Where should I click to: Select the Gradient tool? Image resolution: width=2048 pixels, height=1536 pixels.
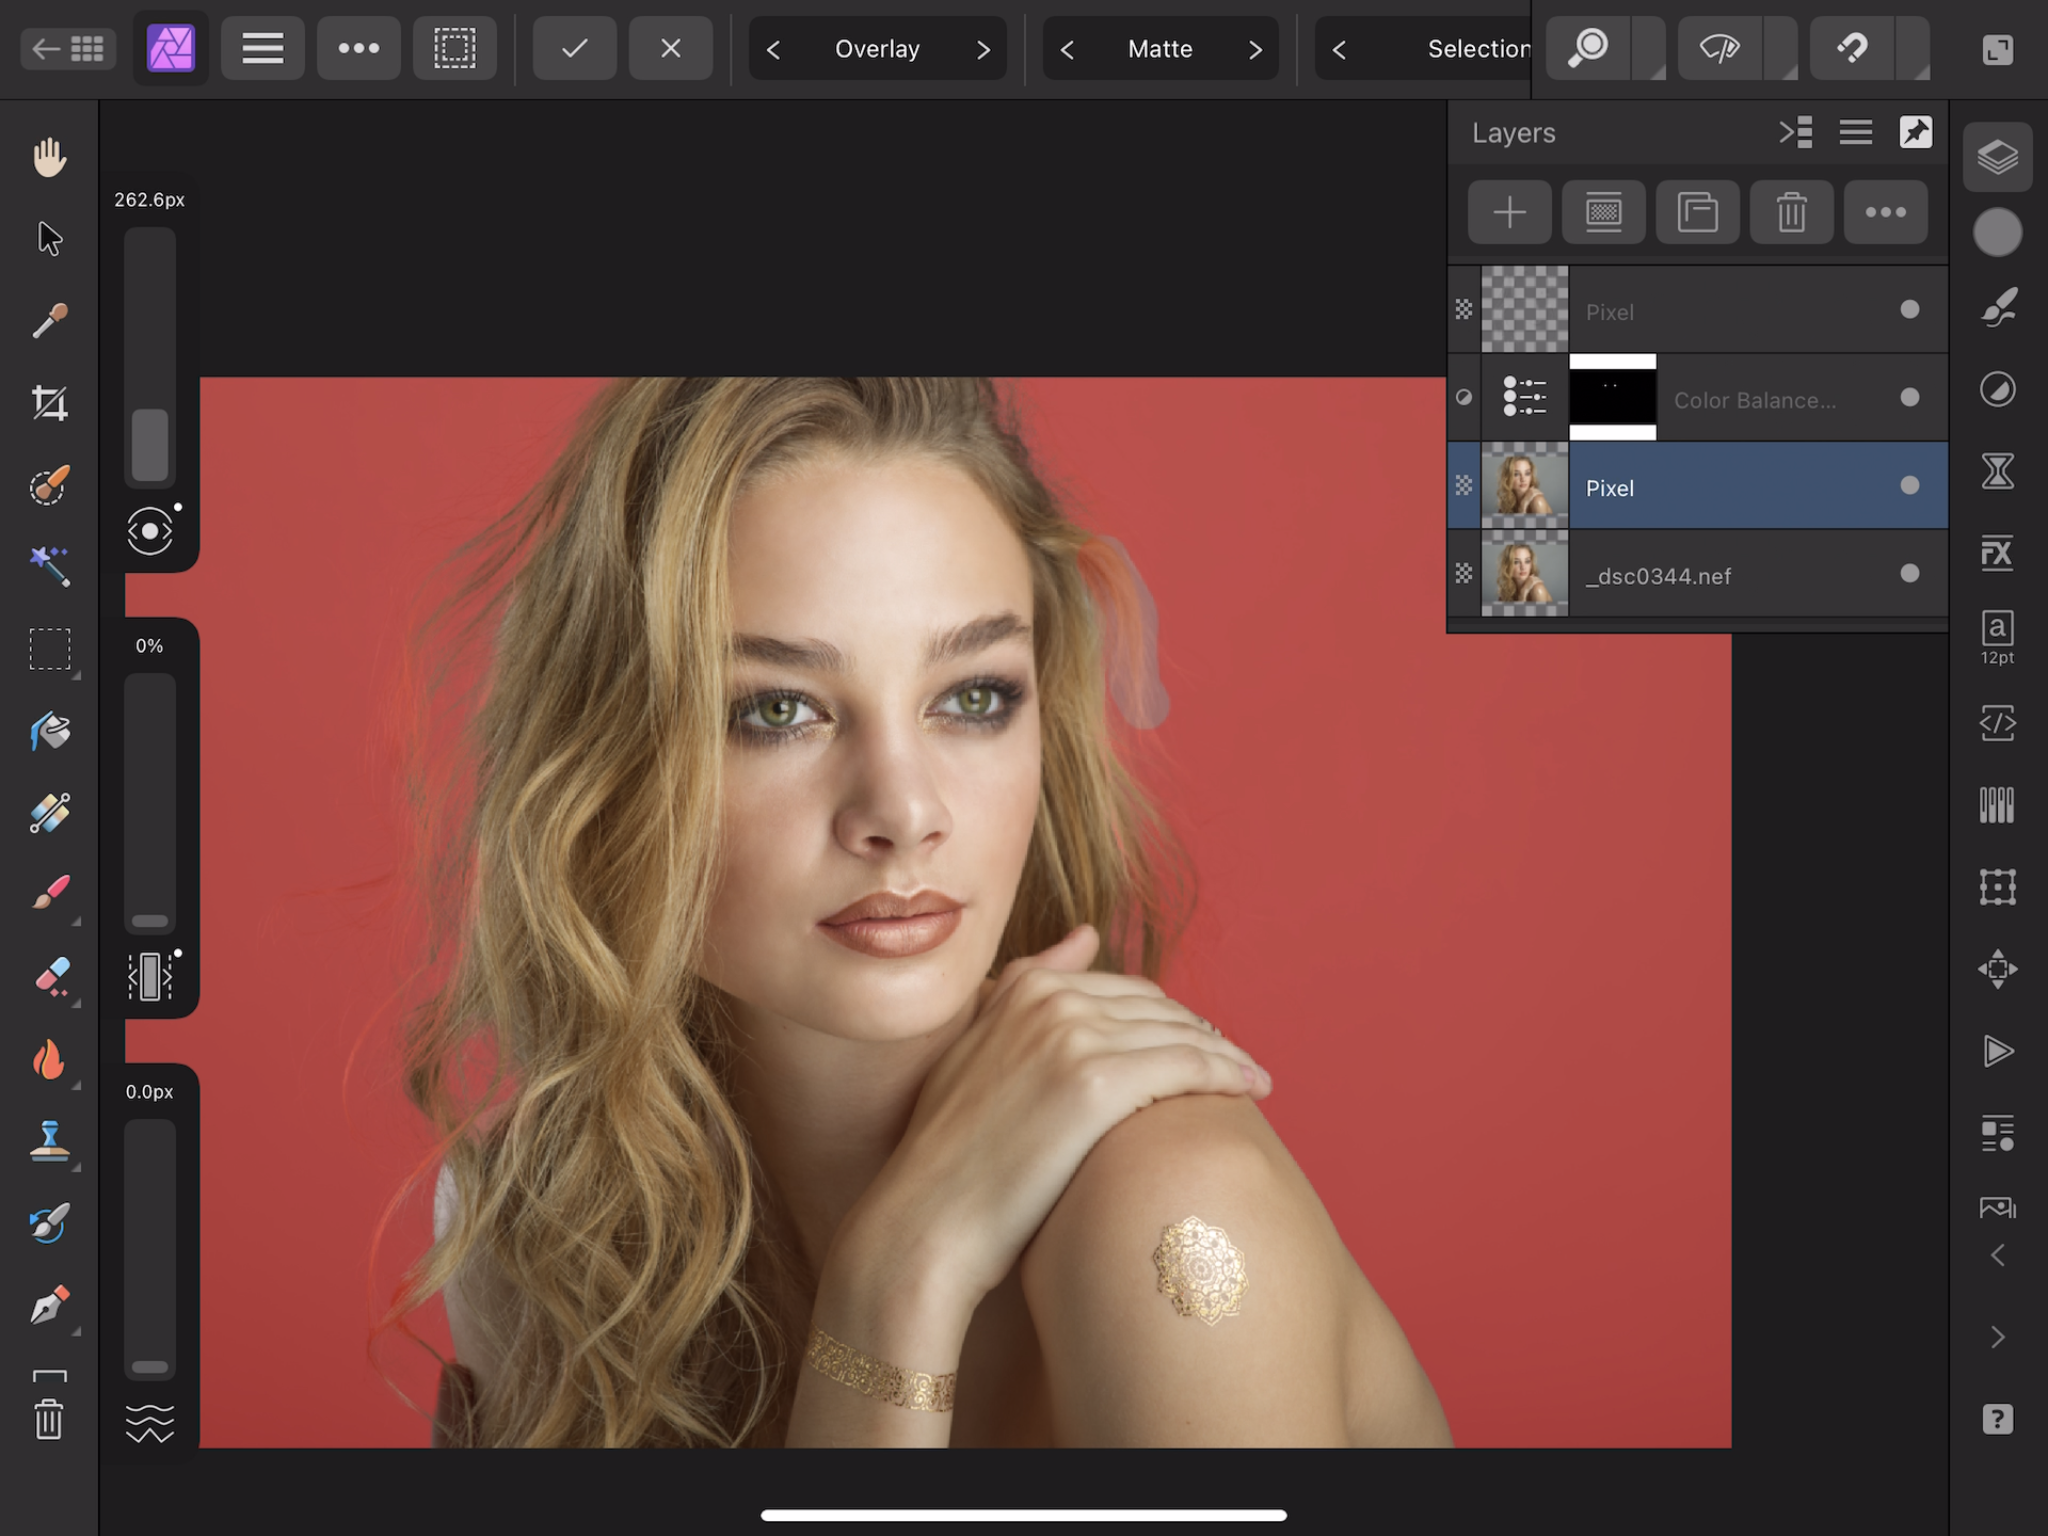[49, 813]
